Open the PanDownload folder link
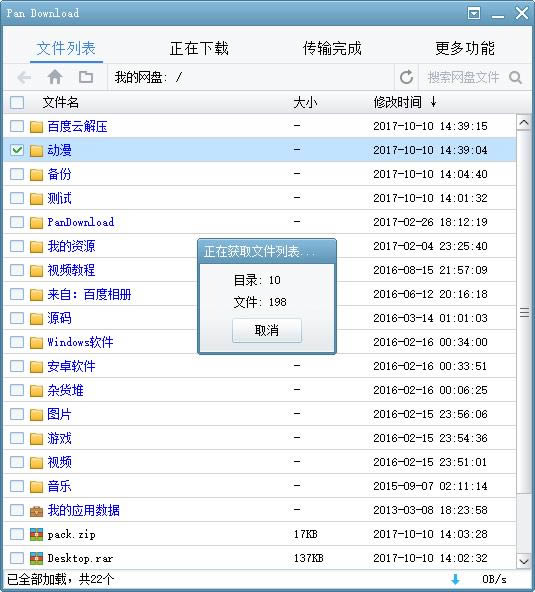The height and width of the screenshot is (592, 535). pos(81,222)
